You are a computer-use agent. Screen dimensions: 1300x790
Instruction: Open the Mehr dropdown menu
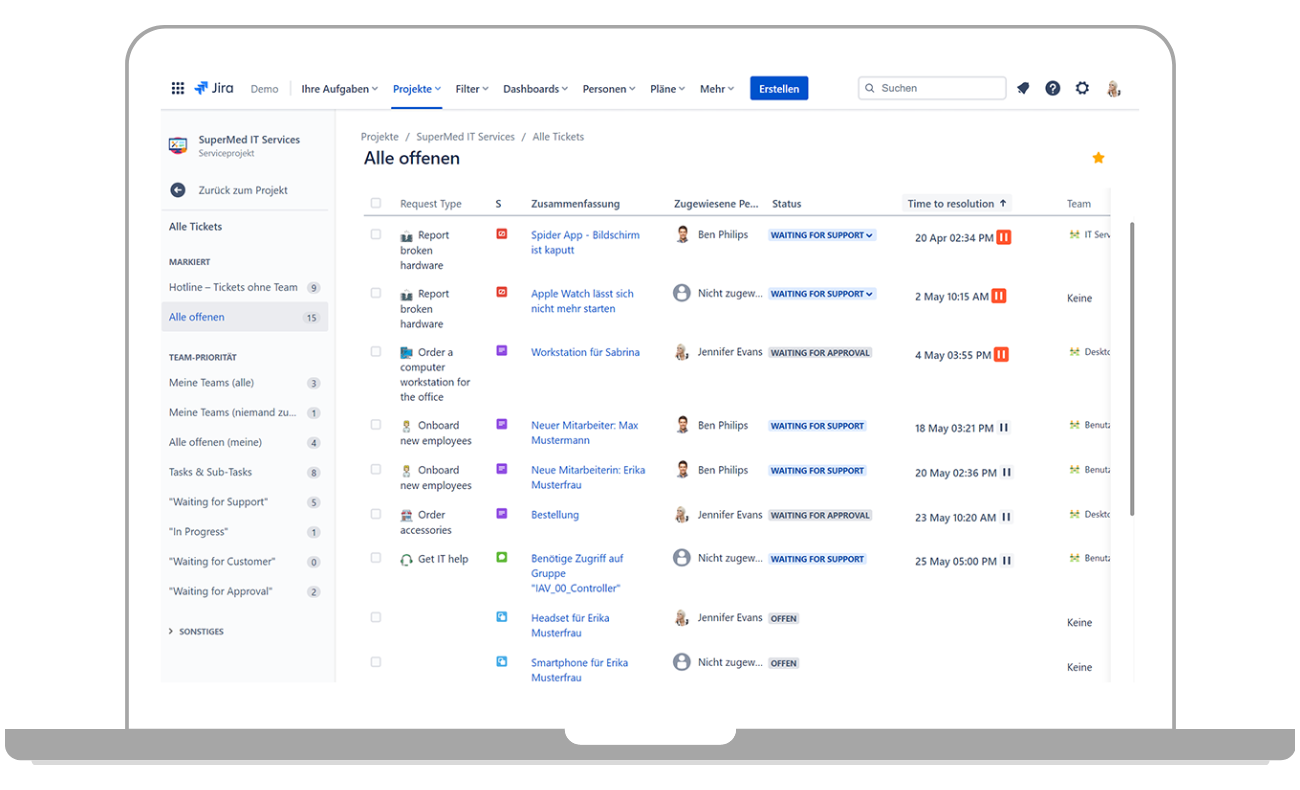(x=717, y=89)
